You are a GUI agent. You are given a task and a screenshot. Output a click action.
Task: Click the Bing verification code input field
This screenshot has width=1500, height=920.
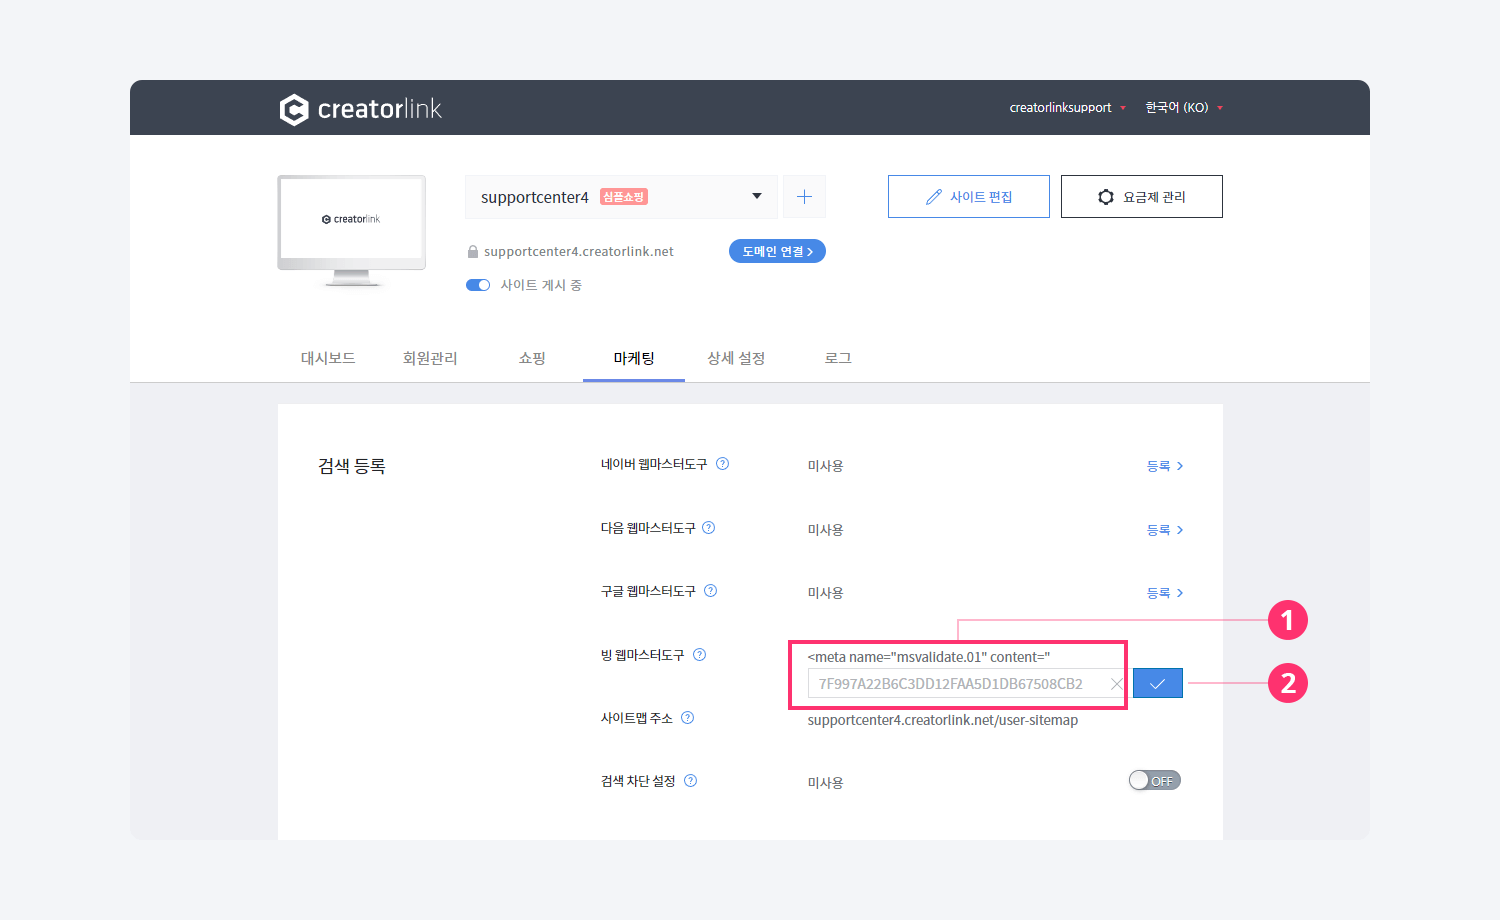[x=955, y=684]
